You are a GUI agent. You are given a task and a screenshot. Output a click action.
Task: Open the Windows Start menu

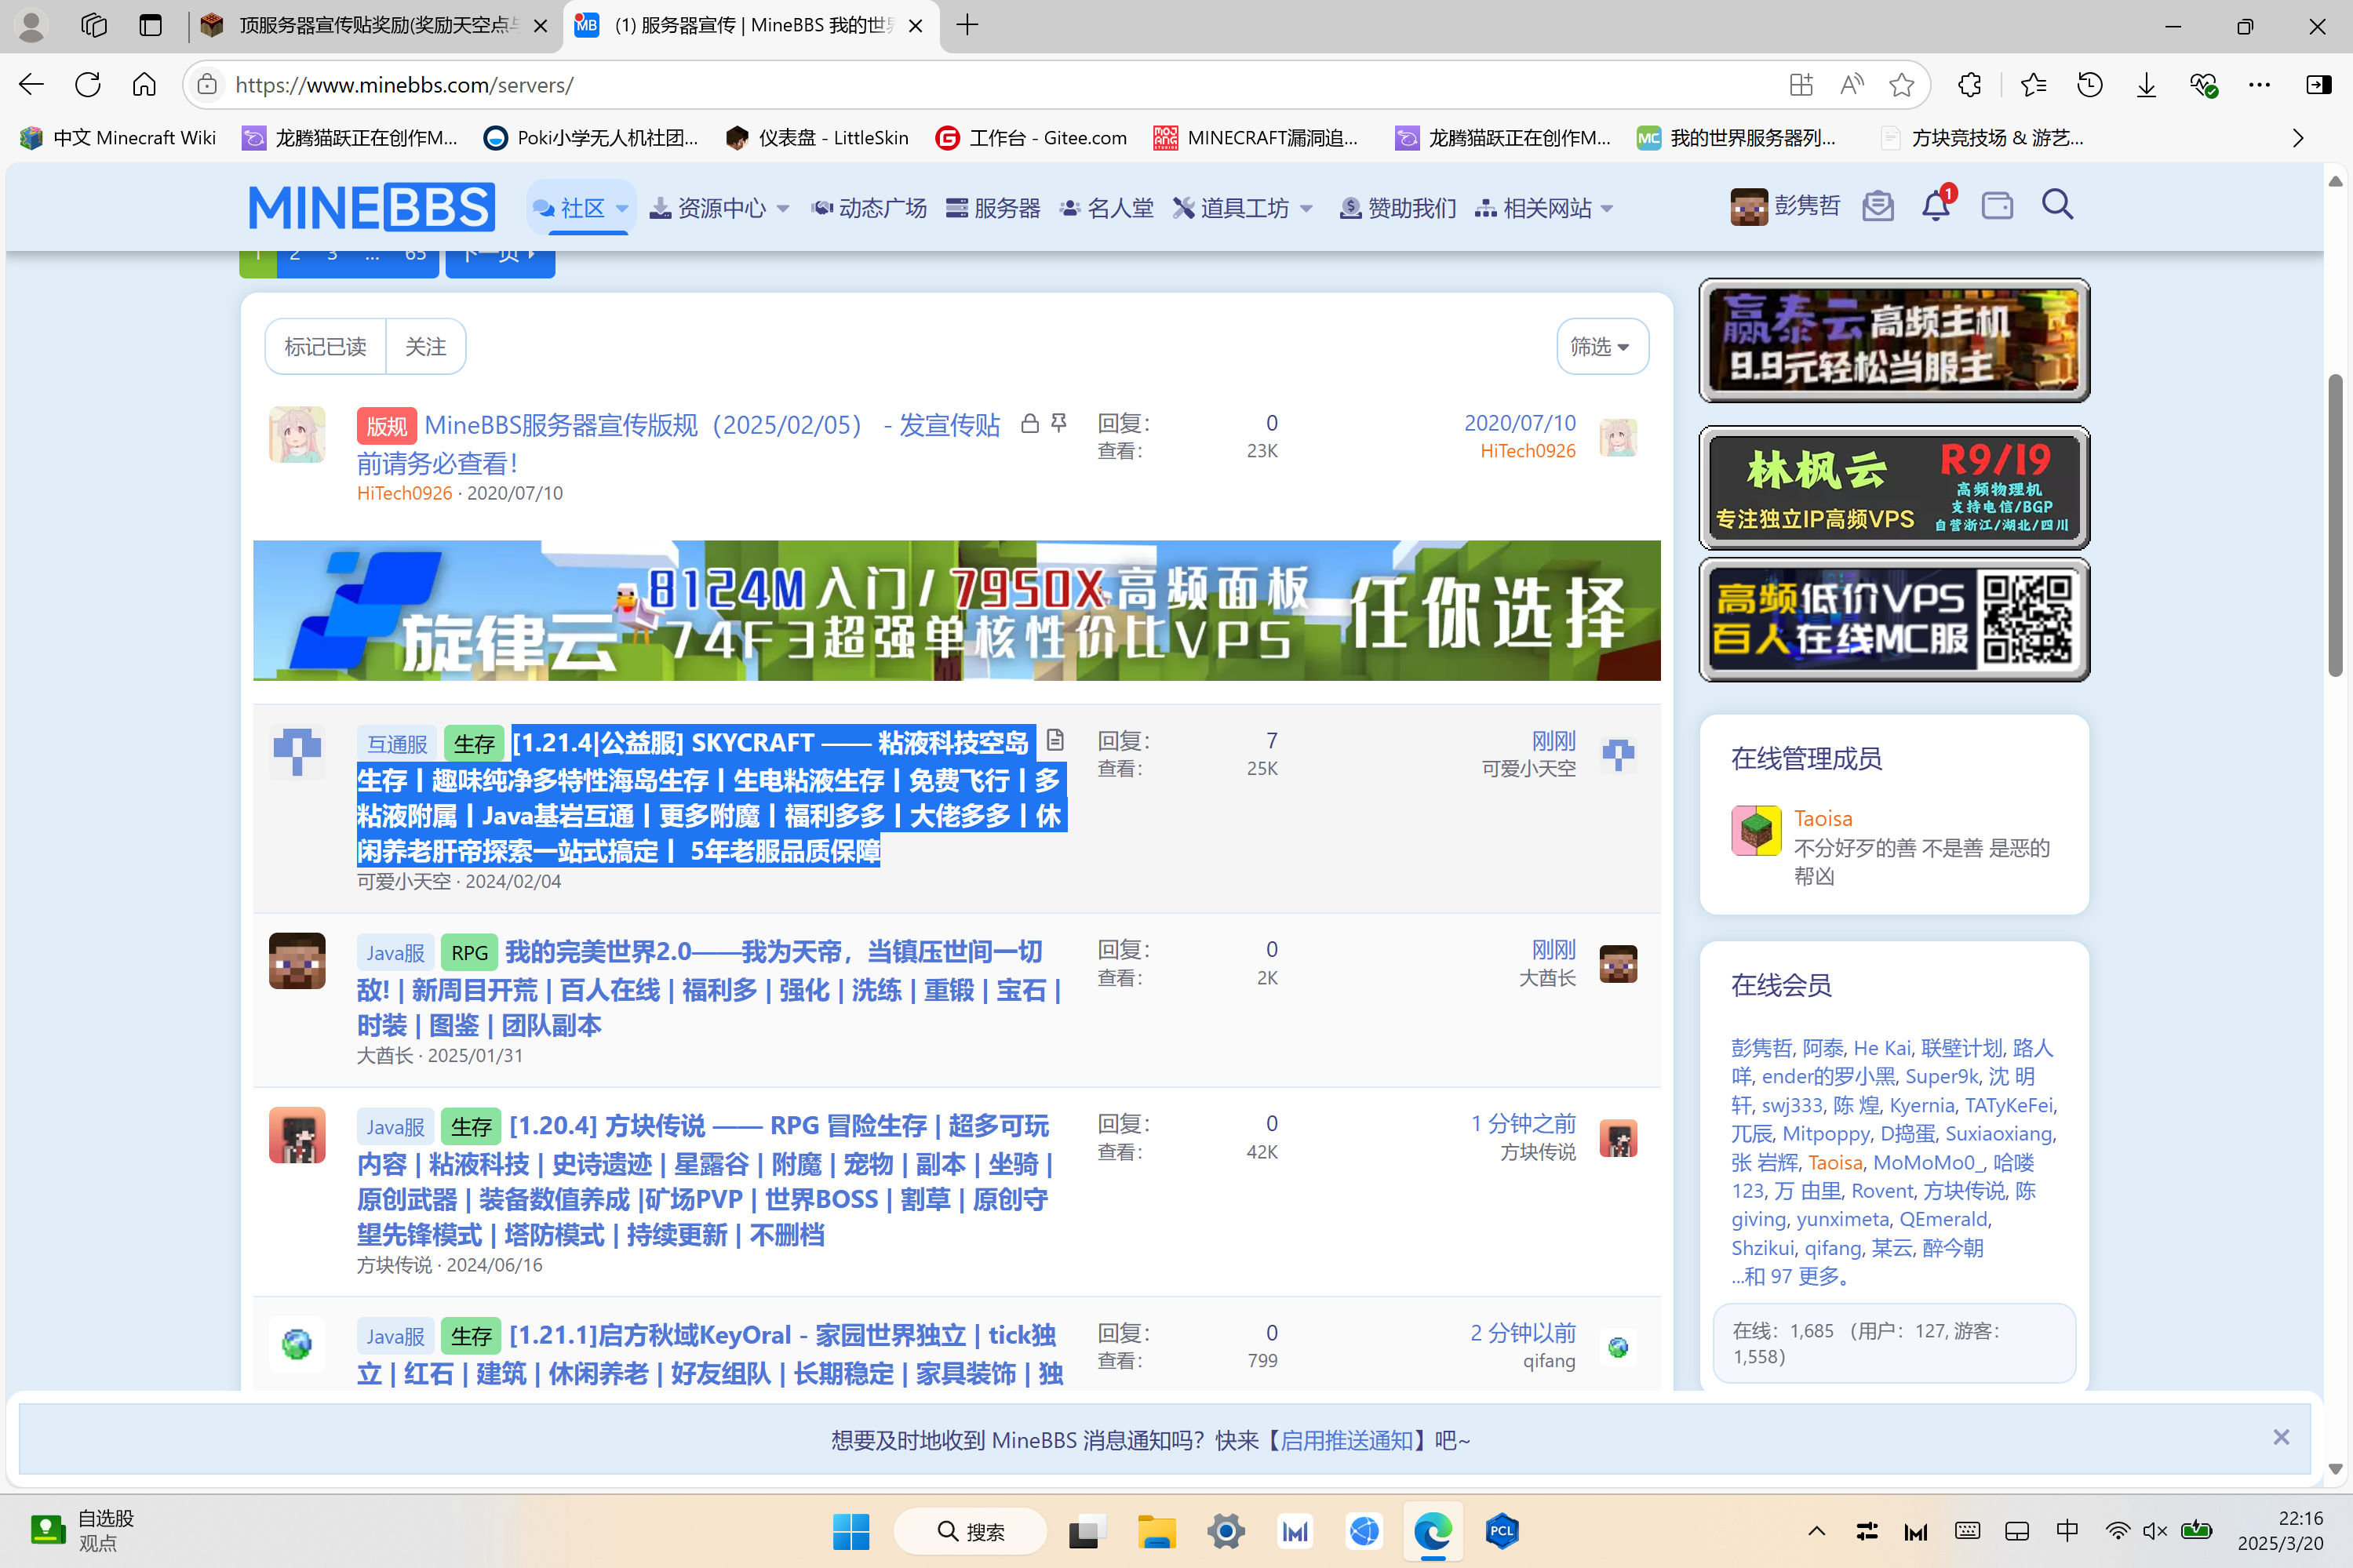click(851, 1531)
